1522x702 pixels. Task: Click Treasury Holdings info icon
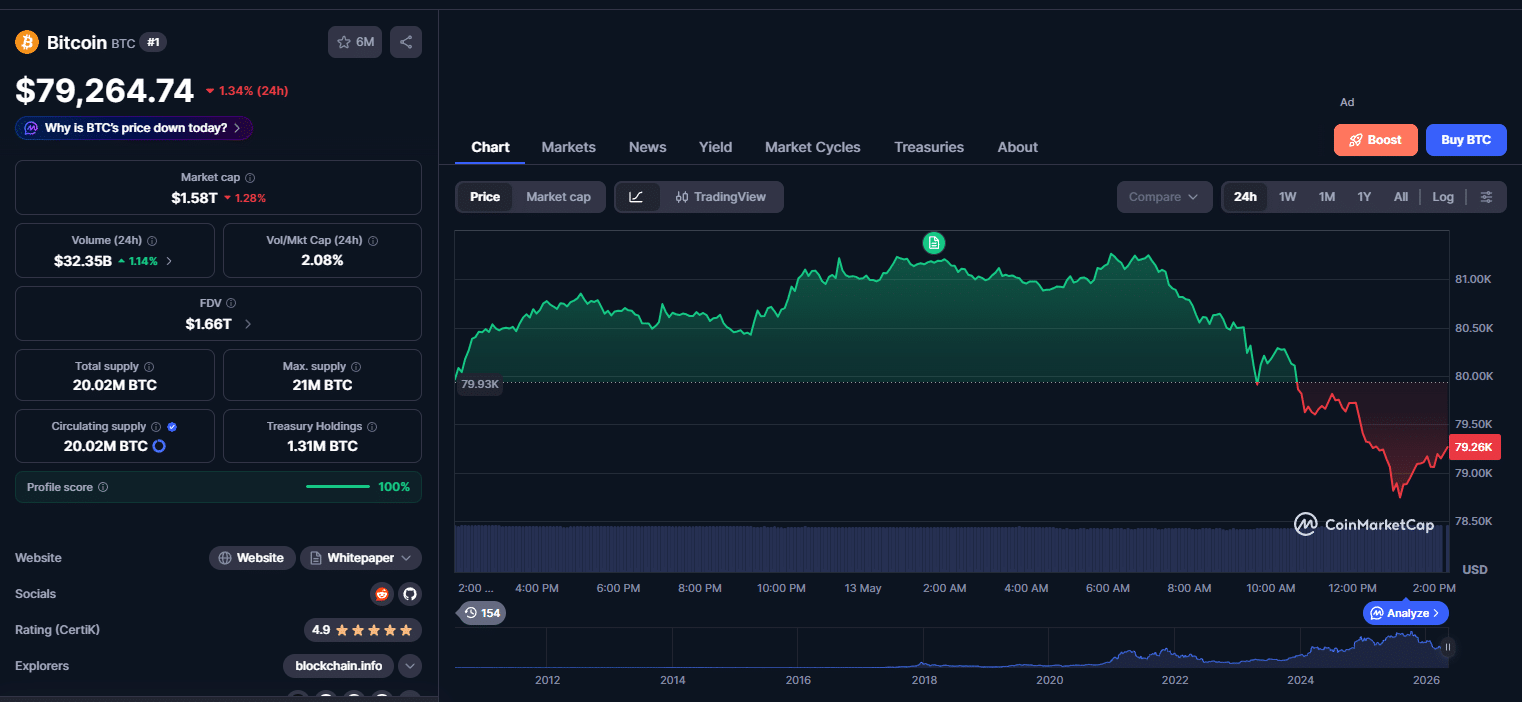372,426
